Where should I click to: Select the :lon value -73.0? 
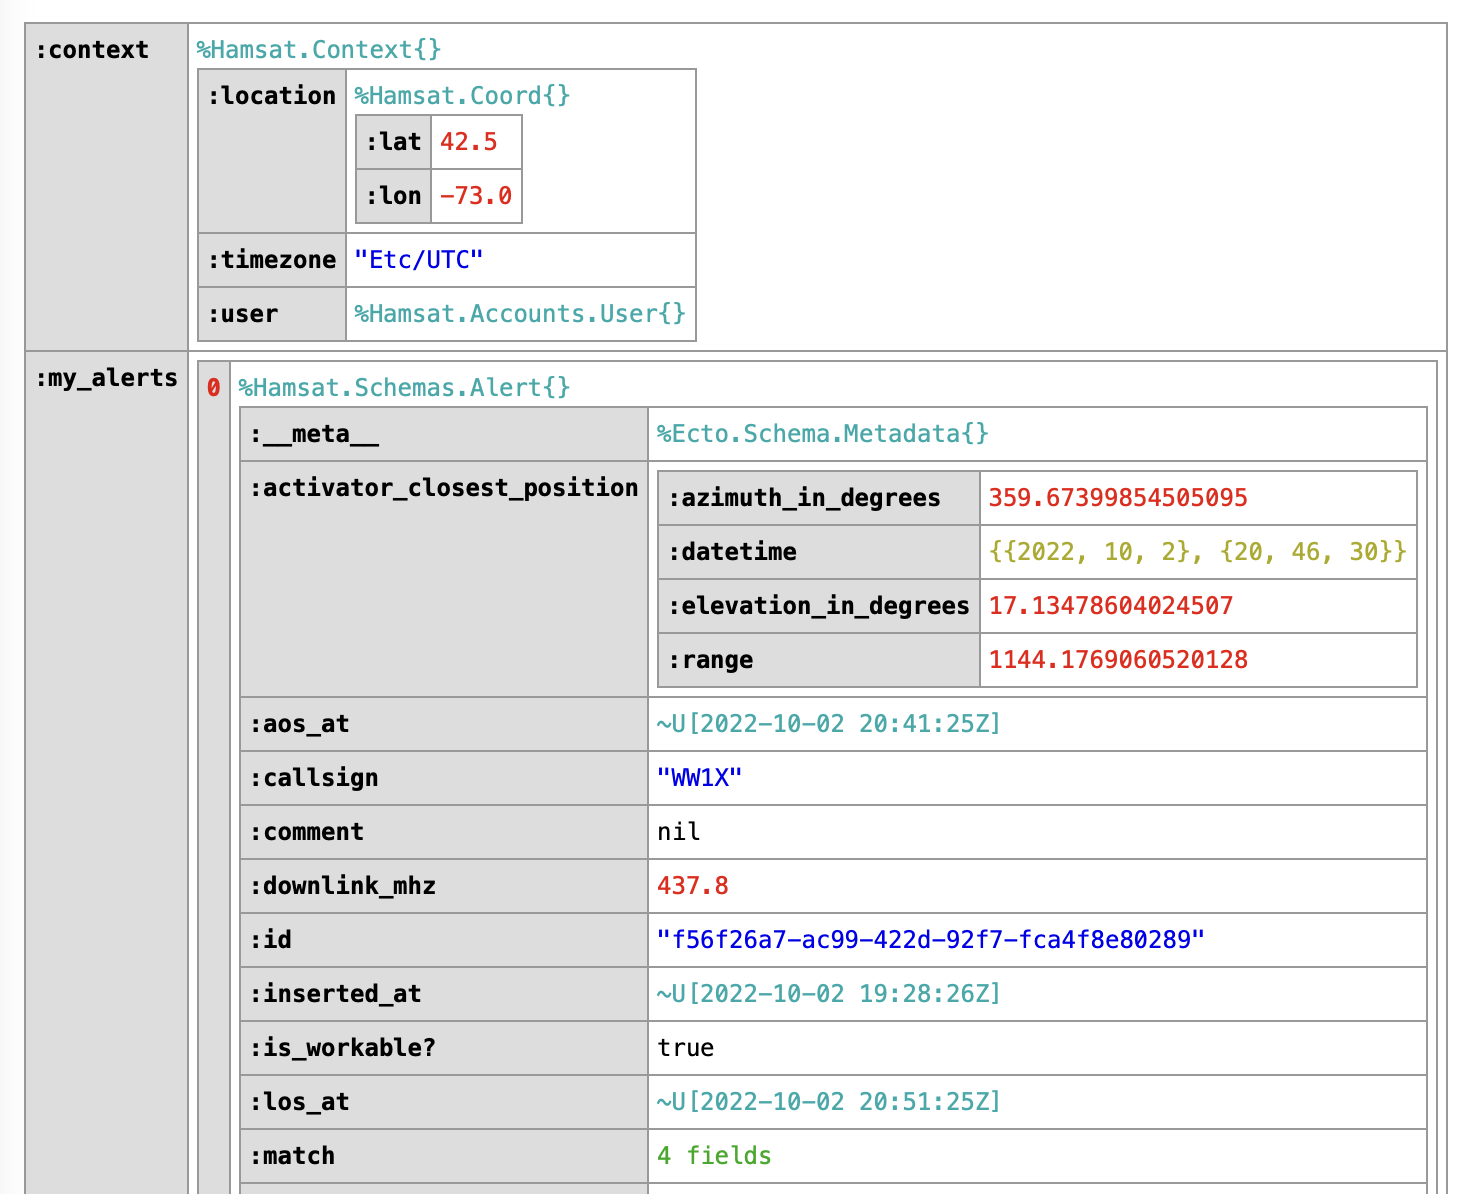pyautogui.click(x=476, y=196)
